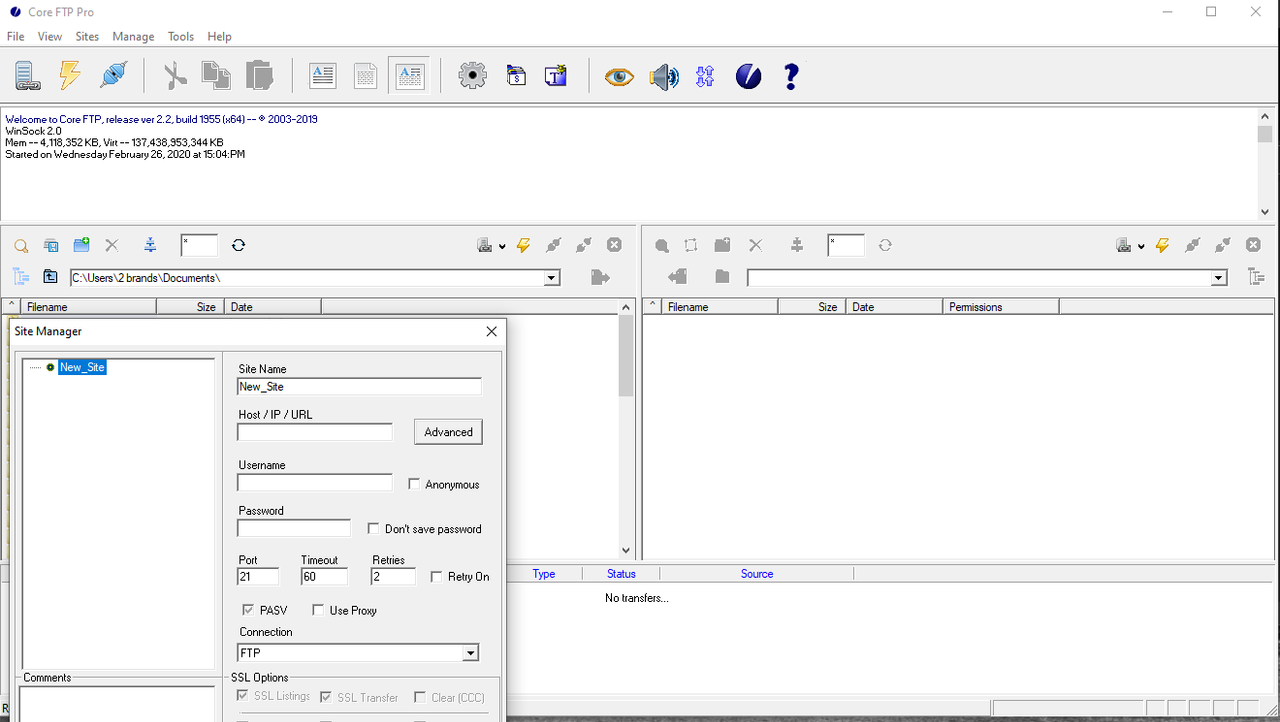Image resolution: width=1280 pixels, height=722 pixels.
Task: Open the Sites menu
Action: [88, 36]
